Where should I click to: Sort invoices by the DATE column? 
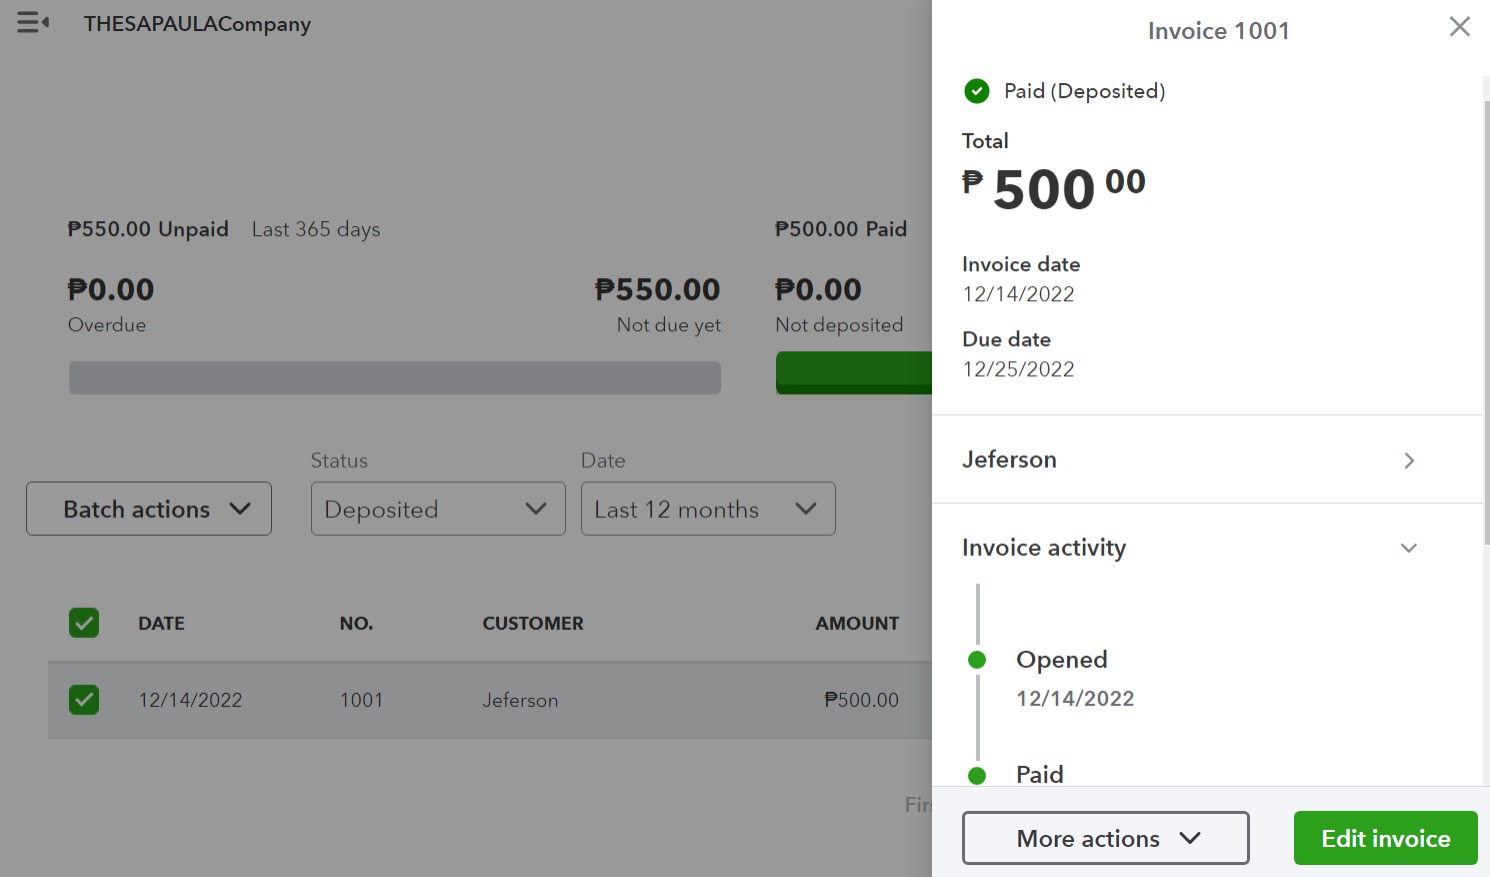point(161,623)
